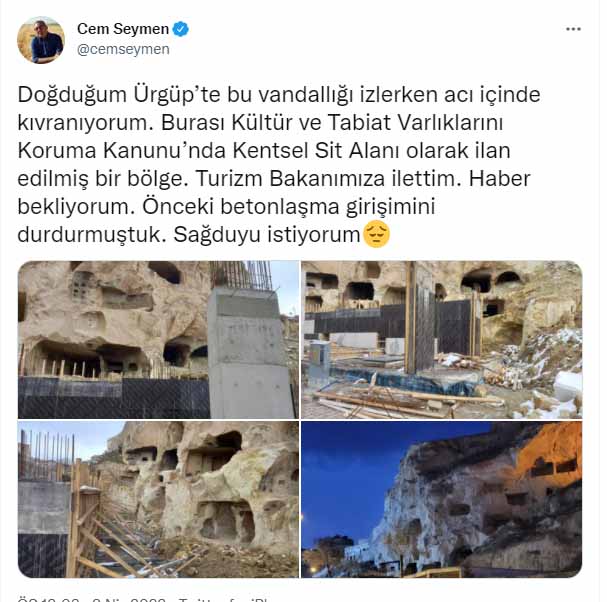Click the phrase Önceki betonlaşma girişimini
Screen dimensions: 607x602
coord(289,207)
